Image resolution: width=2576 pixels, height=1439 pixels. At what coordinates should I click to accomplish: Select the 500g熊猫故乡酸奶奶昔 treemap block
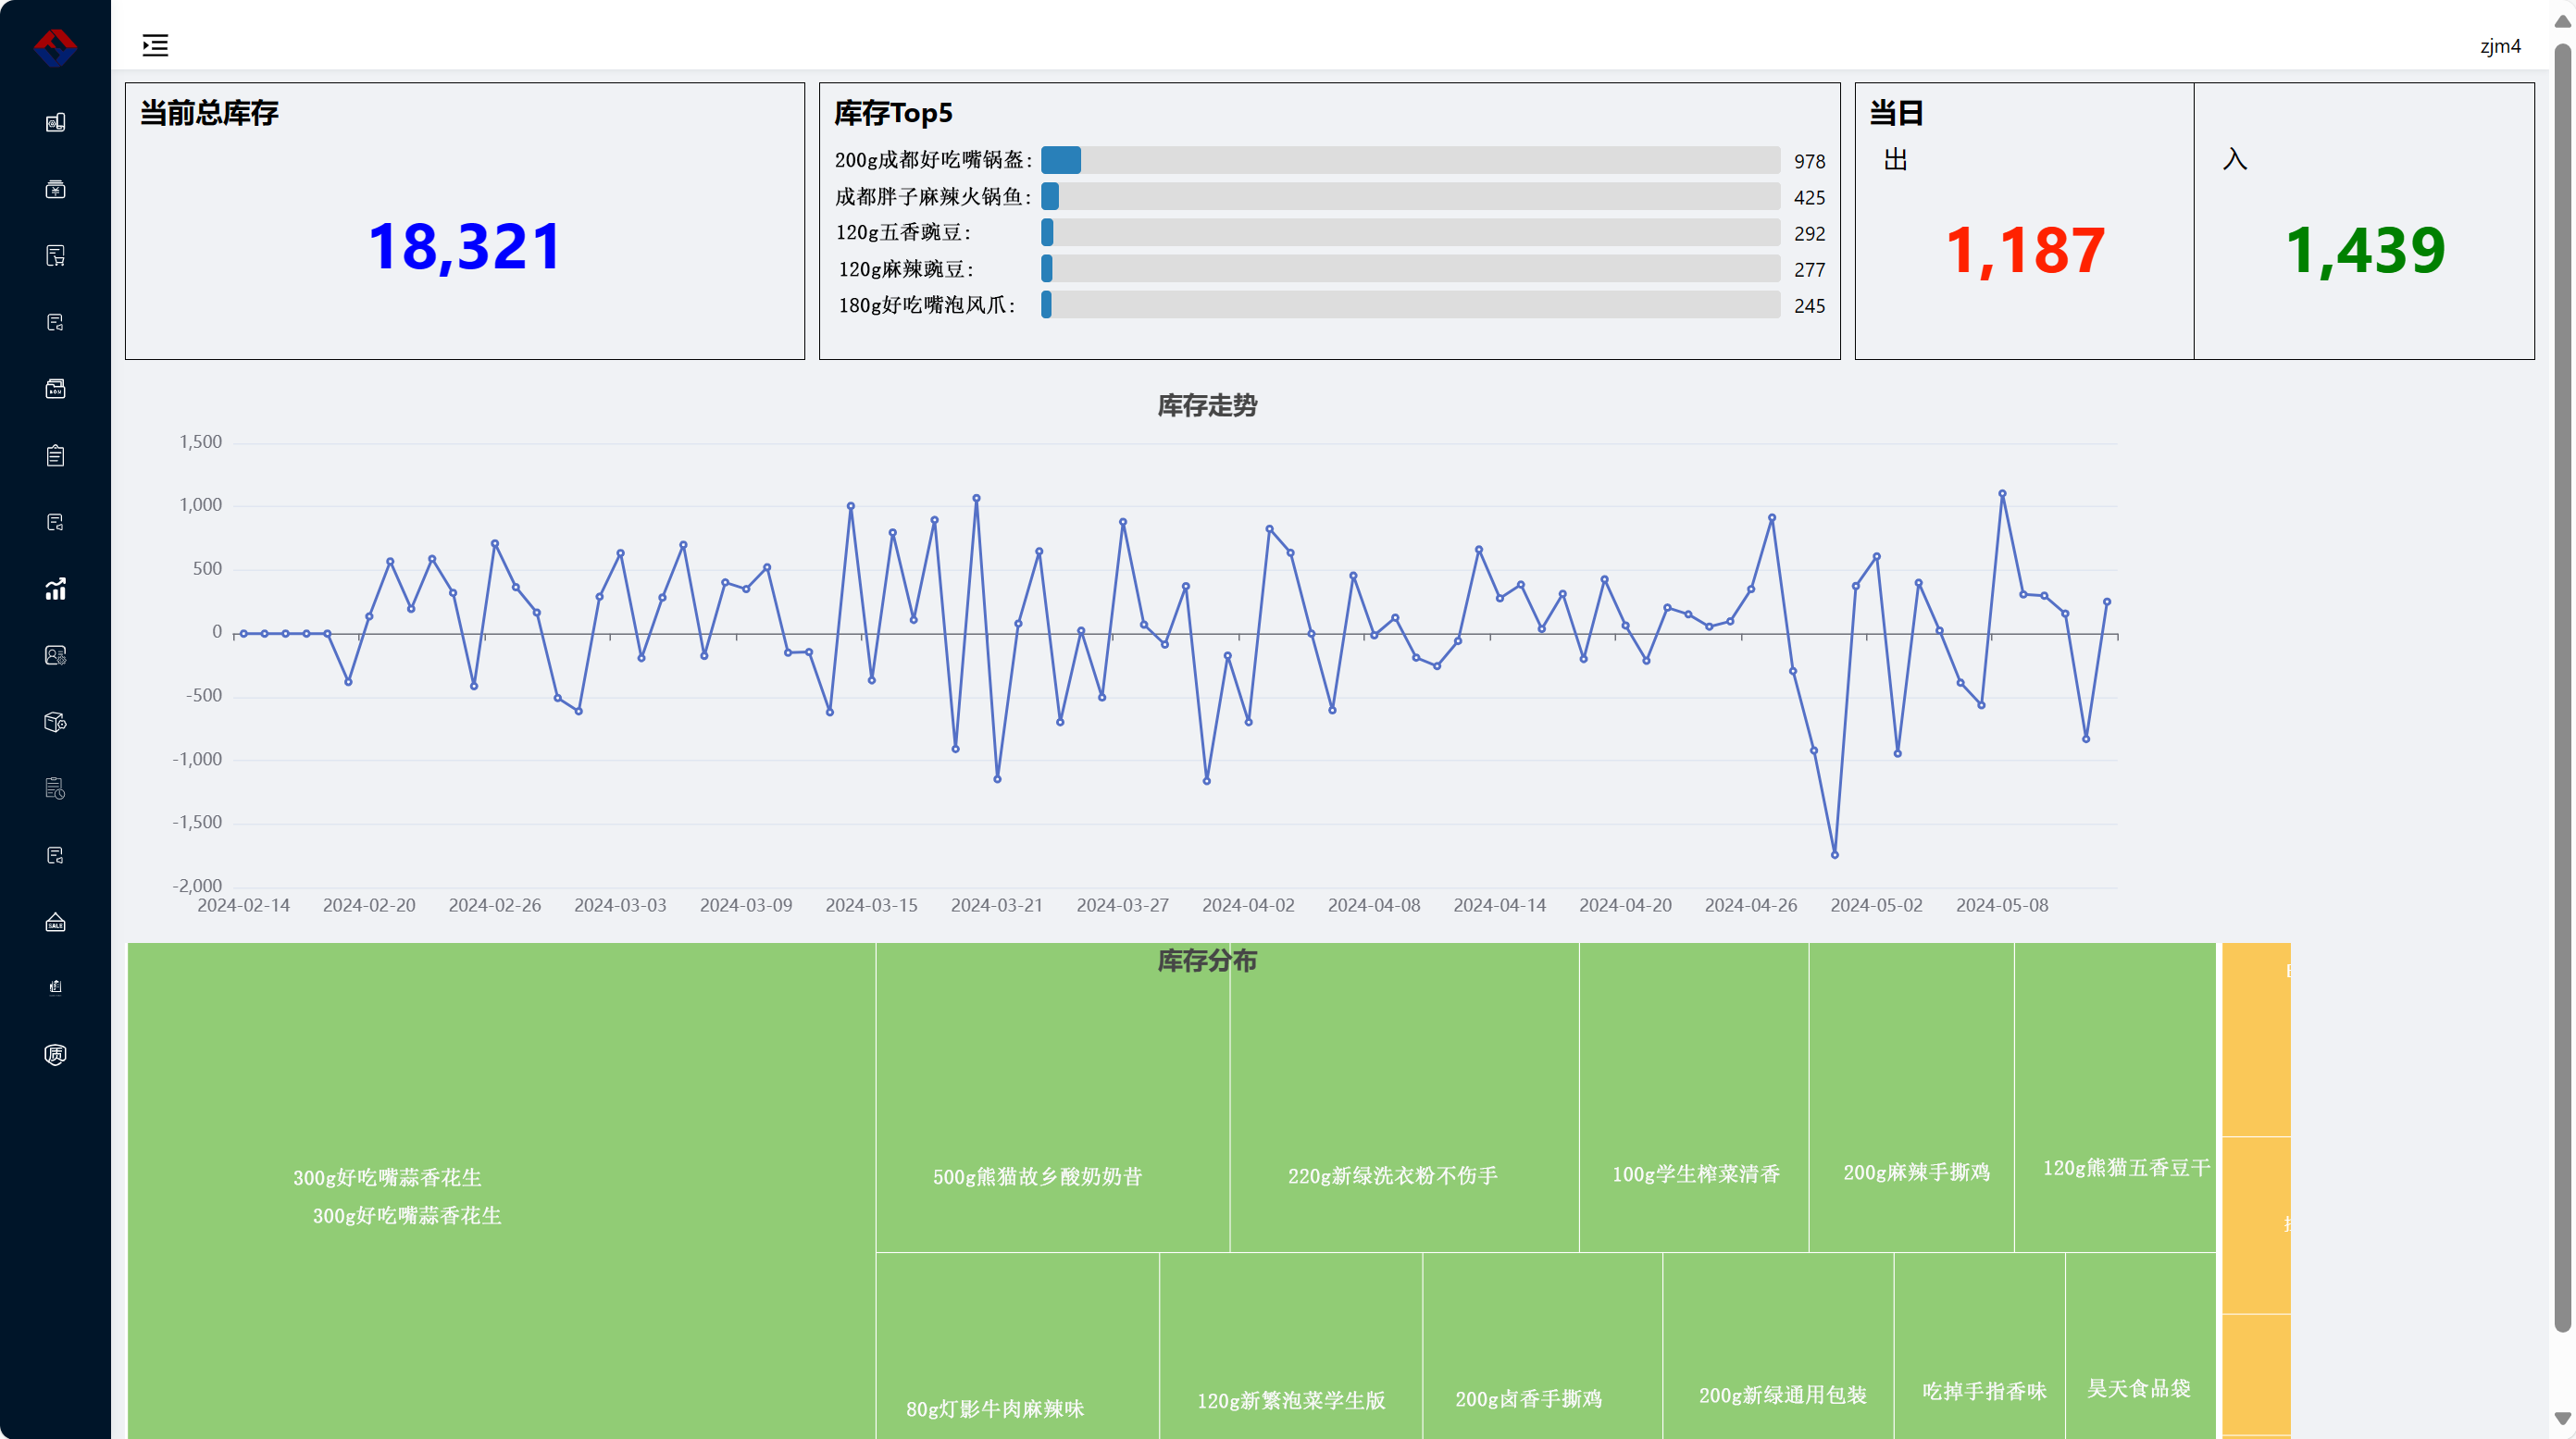[1053, 1097]
